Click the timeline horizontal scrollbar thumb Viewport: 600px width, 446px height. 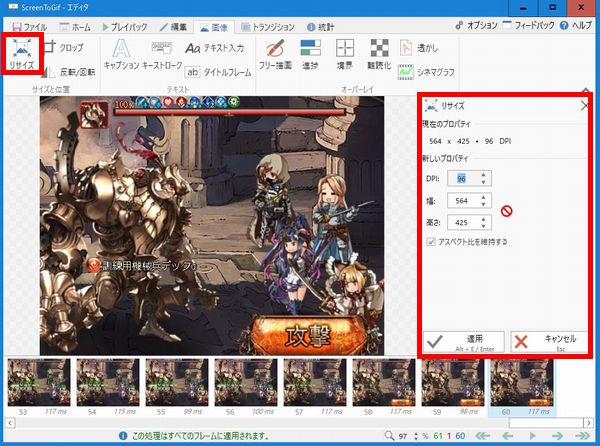tap(546, 423)
